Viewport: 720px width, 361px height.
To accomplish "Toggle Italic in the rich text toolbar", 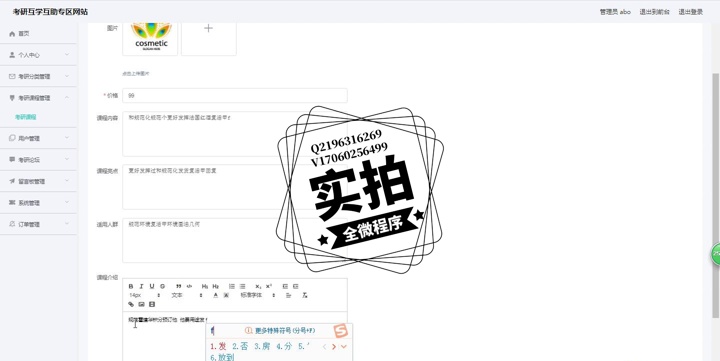I will pyautogui.click(x=141, y=286).
